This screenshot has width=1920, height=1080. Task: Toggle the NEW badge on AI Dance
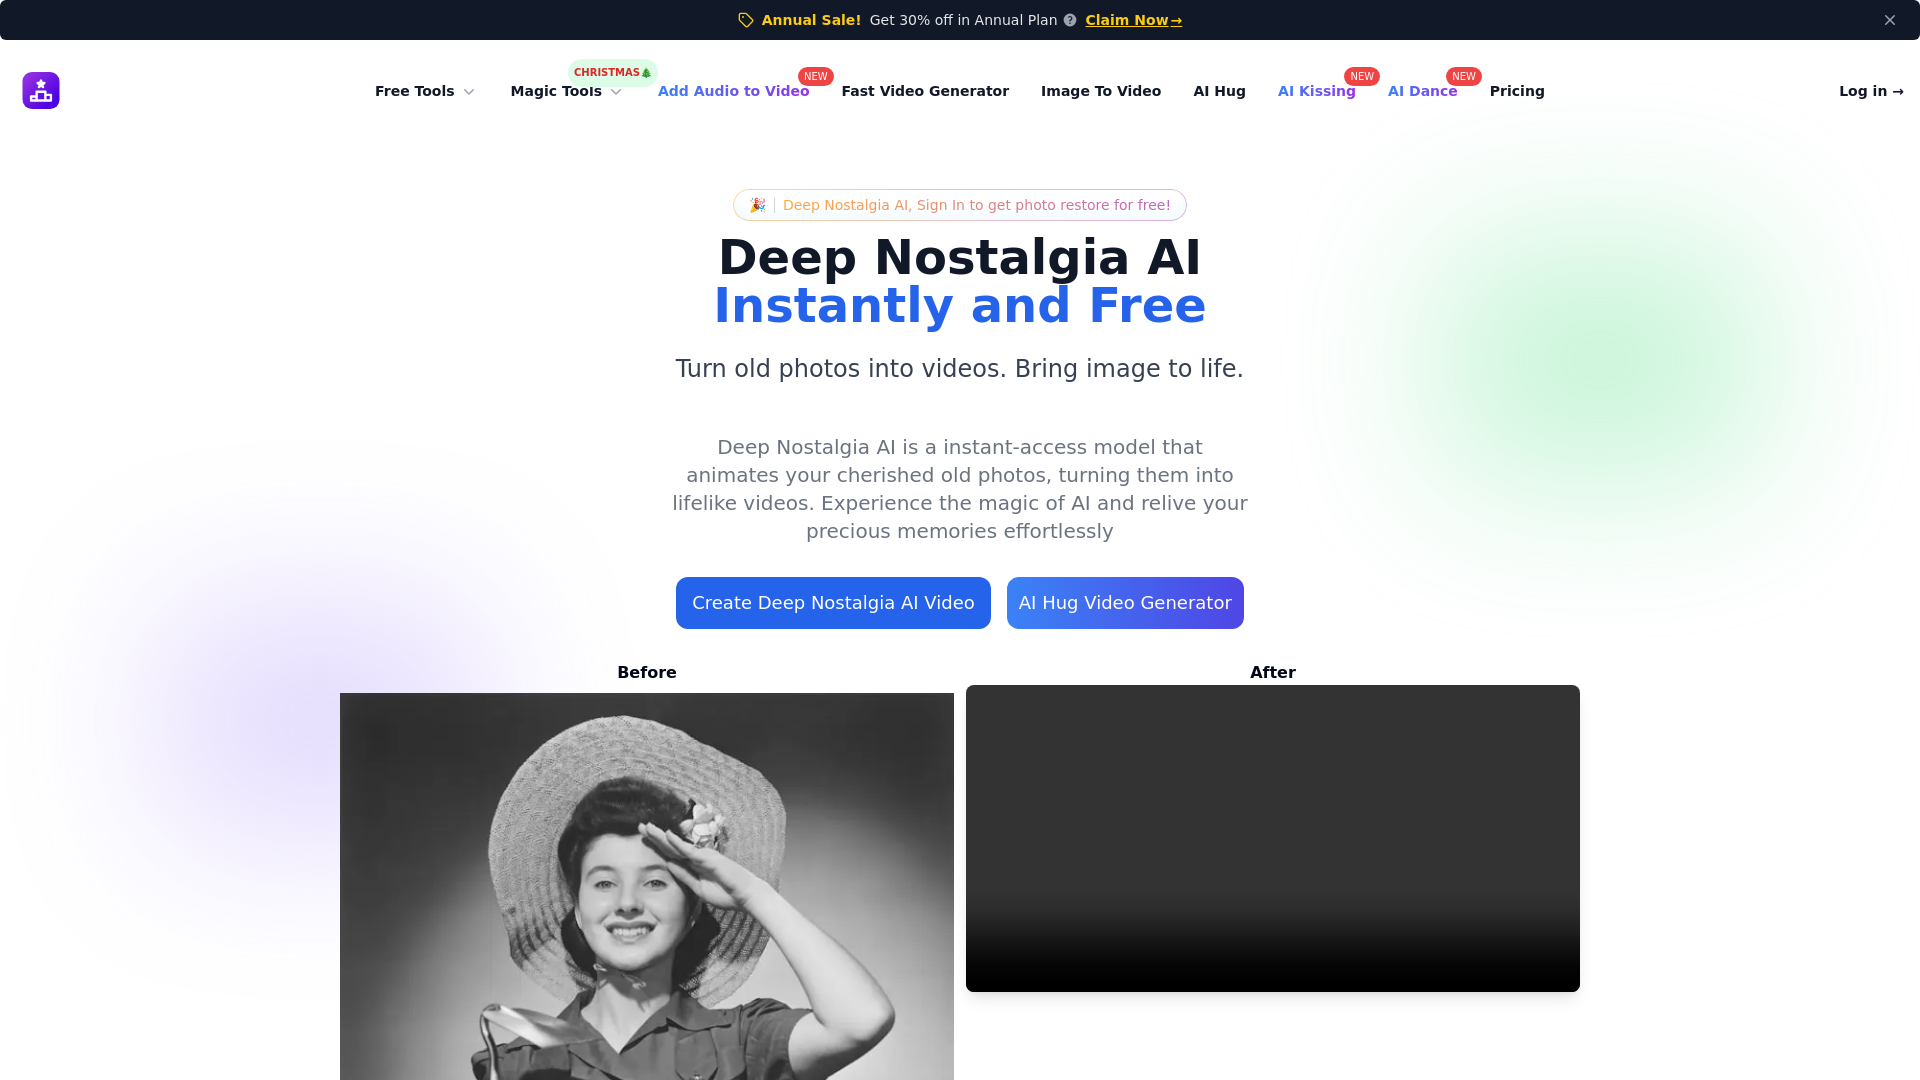1464,75
